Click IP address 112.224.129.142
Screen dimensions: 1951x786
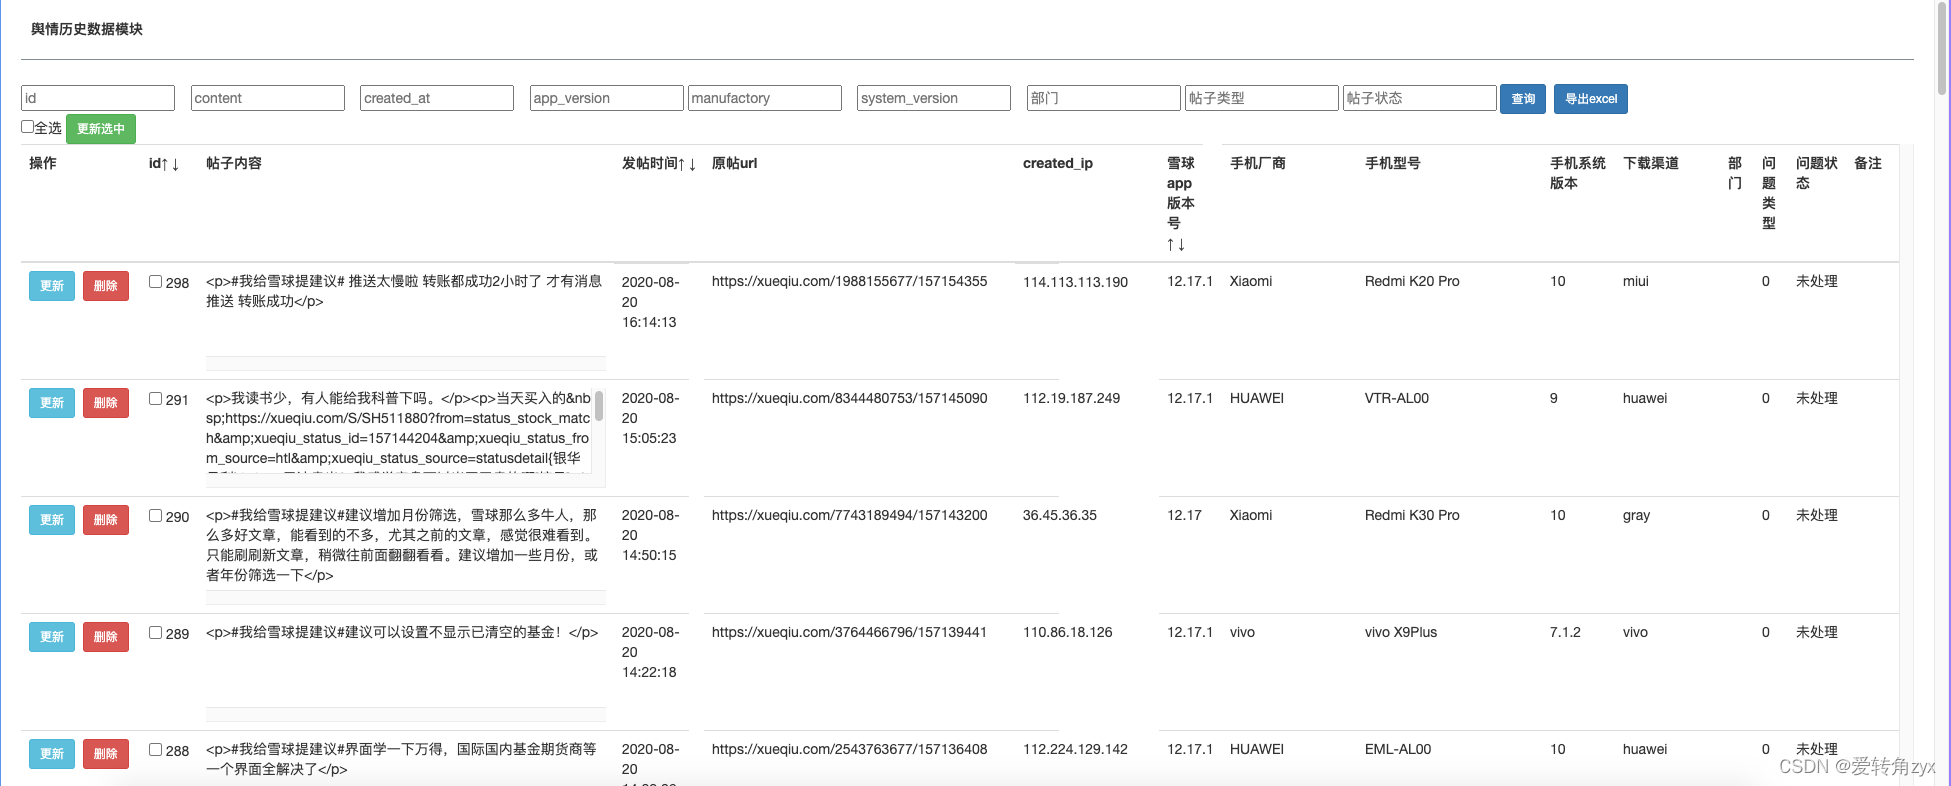[x=1075, y=750]
